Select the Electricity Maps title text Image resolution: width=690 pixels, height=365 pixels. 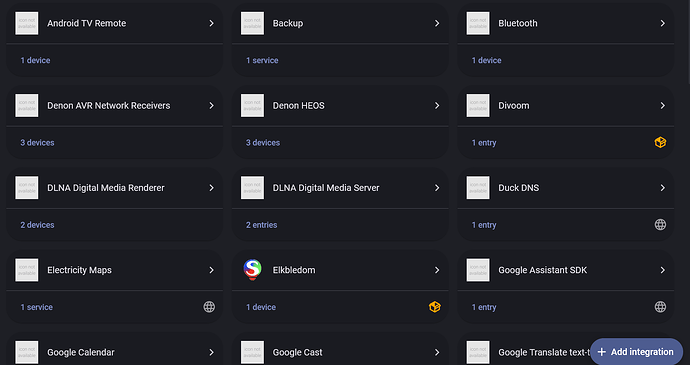click(x=79, y=270)
